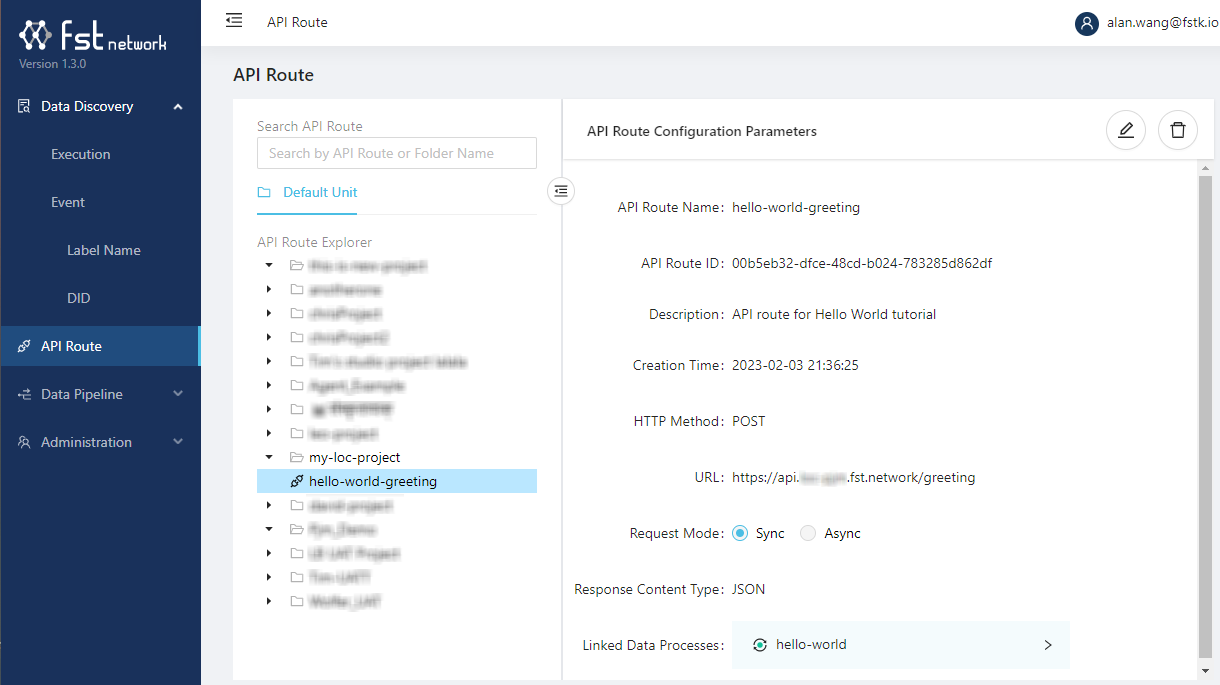Image resolution: width=1220 pixels, height=685 pixels.
Task: Click the hello-world data process icon
Action: pos(760,645)
